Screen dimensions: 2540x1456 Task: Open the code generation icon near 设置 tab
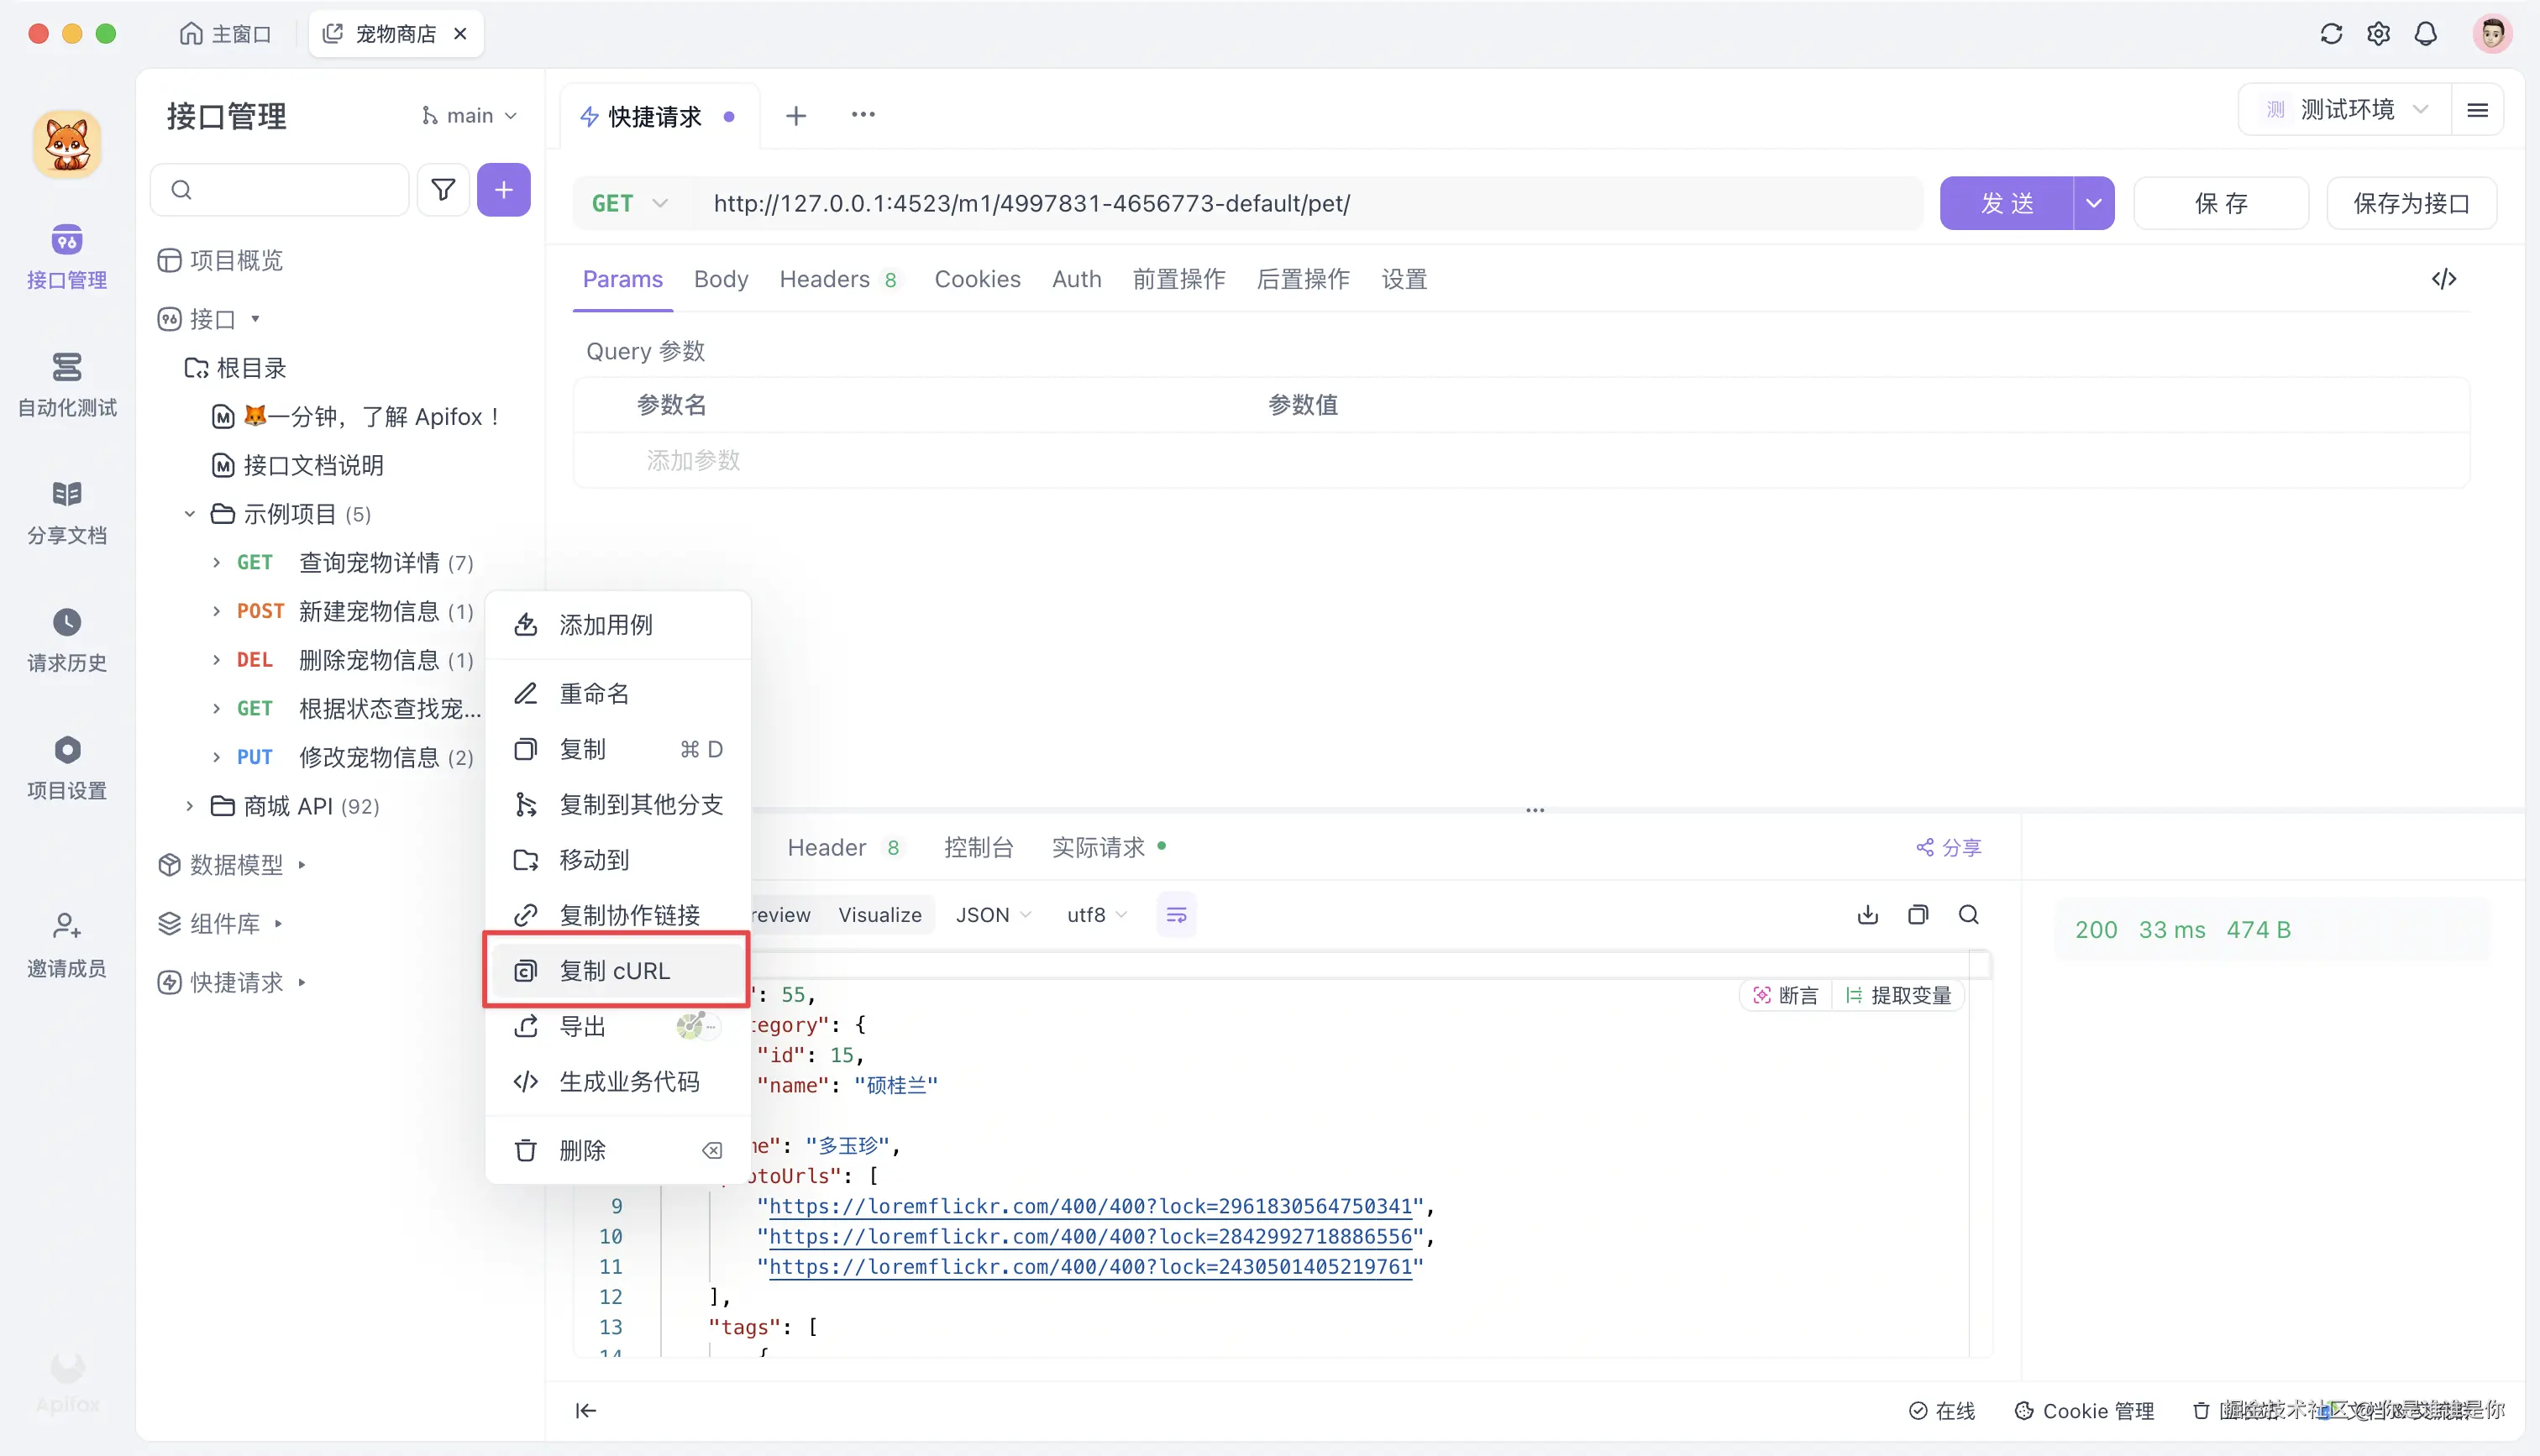2444,279
